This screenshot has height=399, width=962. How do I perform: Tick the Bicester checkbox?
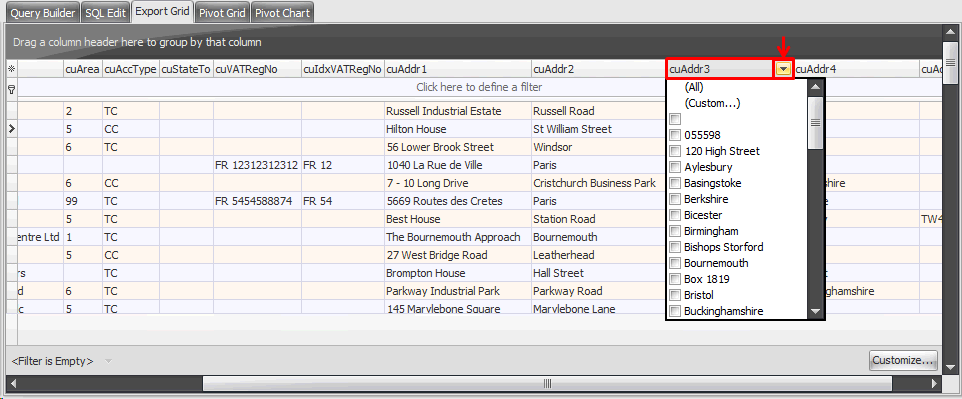[675, 215]
